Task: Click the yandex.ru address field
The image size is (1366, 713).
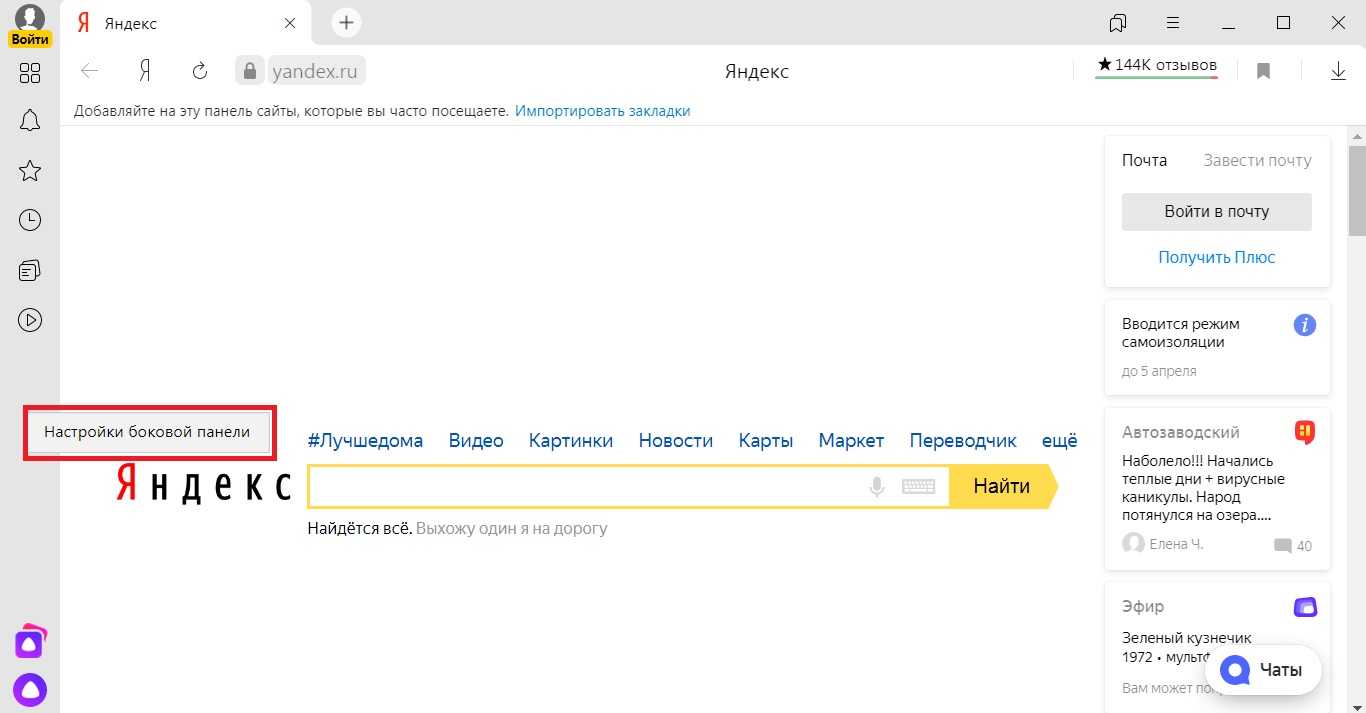Action: (x=318, y=70)
